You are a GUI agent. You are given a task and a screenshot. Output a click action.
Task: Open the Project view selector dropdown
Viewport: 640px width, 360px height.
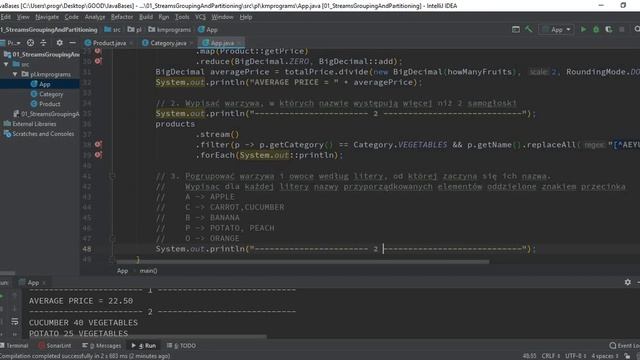(11, 43)
